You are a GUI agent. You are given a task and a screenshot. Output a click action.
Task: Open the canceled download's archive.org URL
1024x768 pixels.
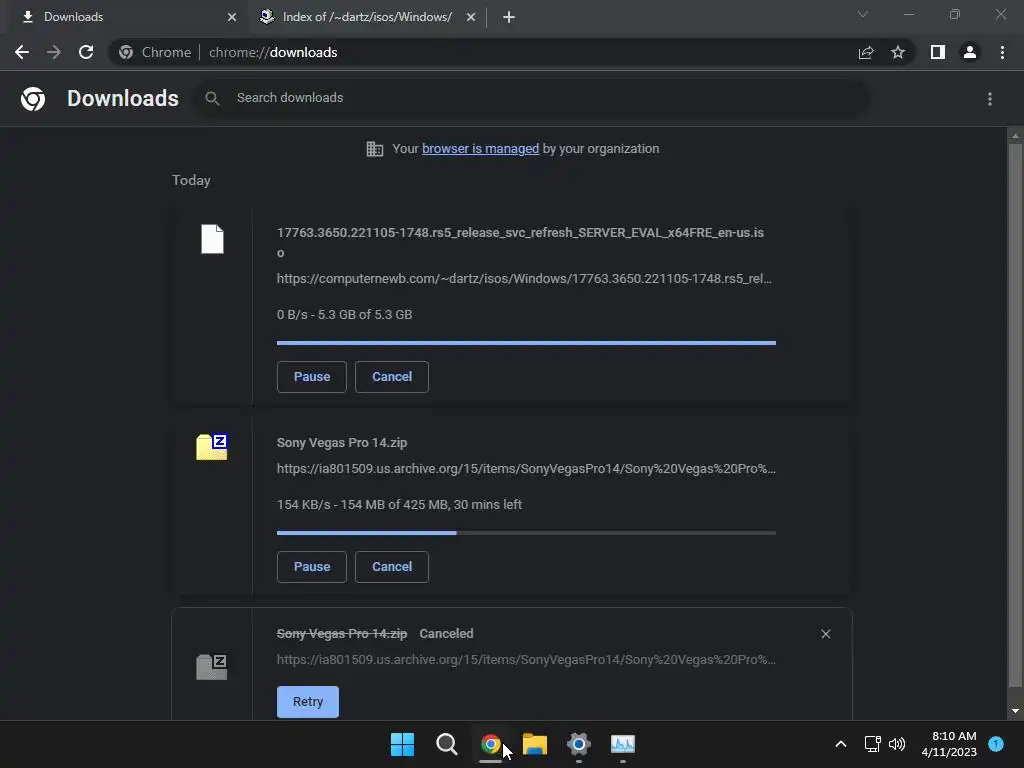526,660
